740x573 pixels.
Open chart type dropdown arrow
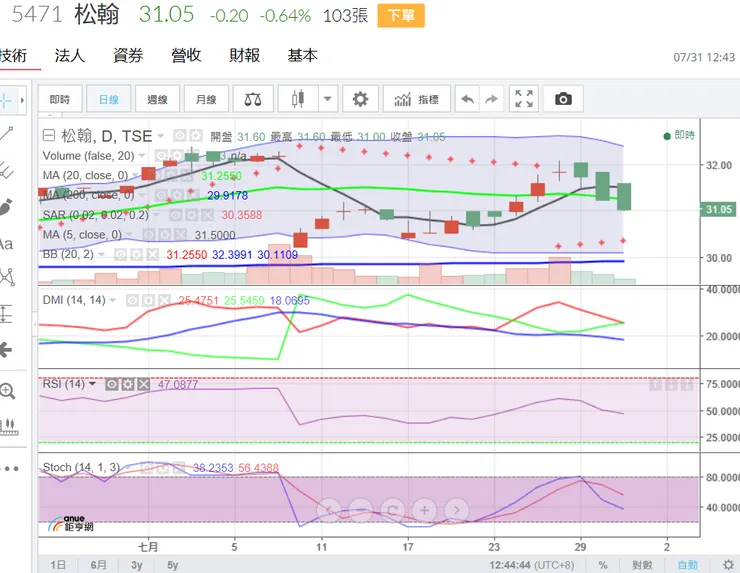click(328, 99)
